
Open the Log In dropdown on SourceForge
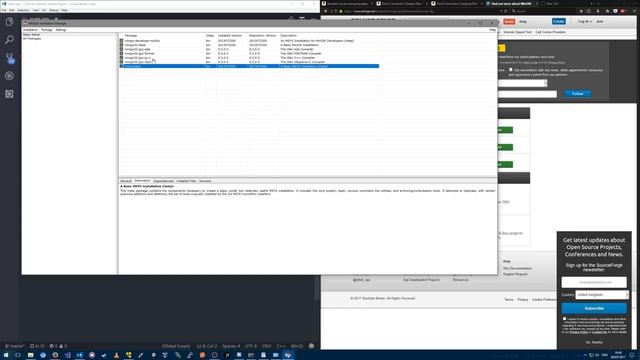[585, 22]
